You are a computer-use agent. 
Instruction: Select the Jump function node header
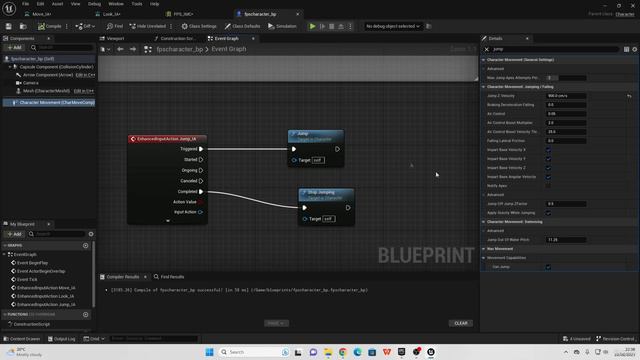coord(316,136)
